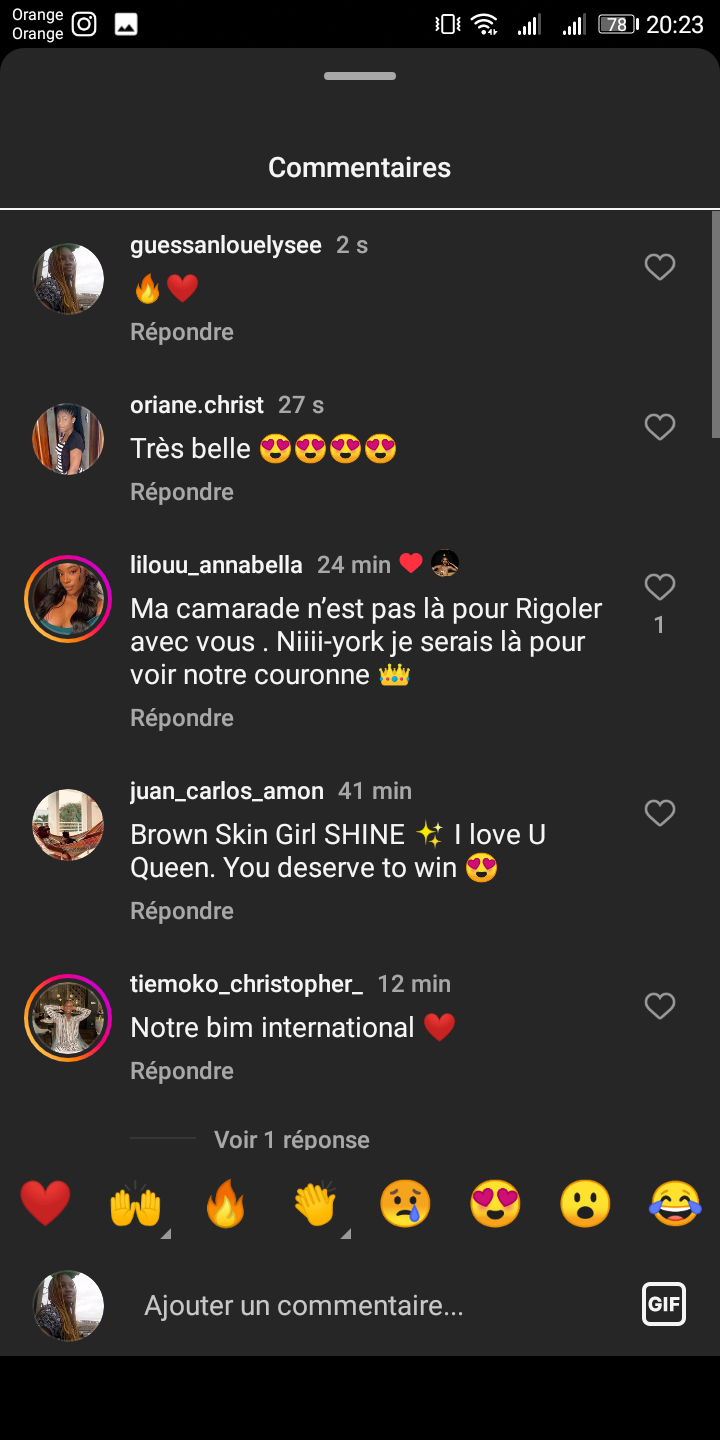Like guessanlouelysee's comment
Screen dimensions: 720x1440
pos(659,267)
